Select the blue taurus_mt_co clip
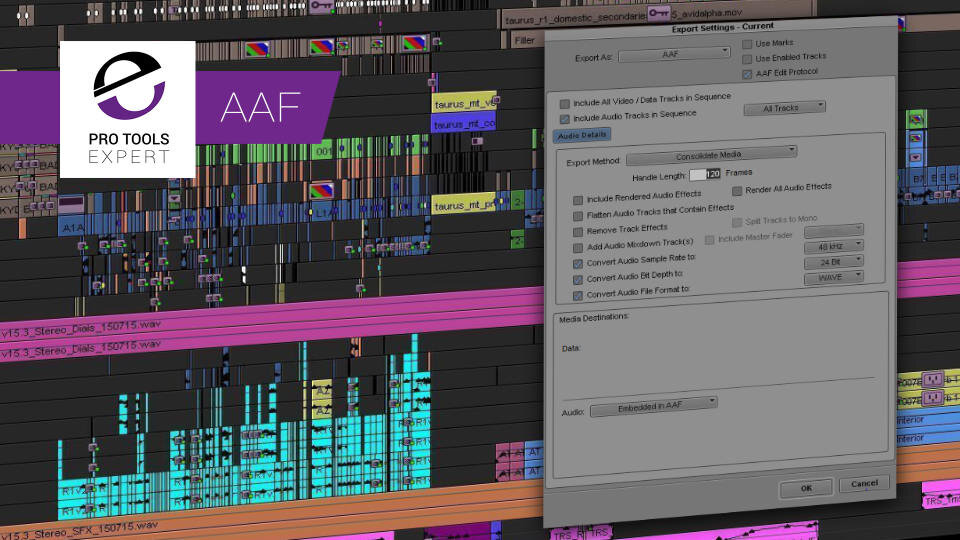This screenshot has width=960, height=540. pyautogui.click(x=463, y=123)
